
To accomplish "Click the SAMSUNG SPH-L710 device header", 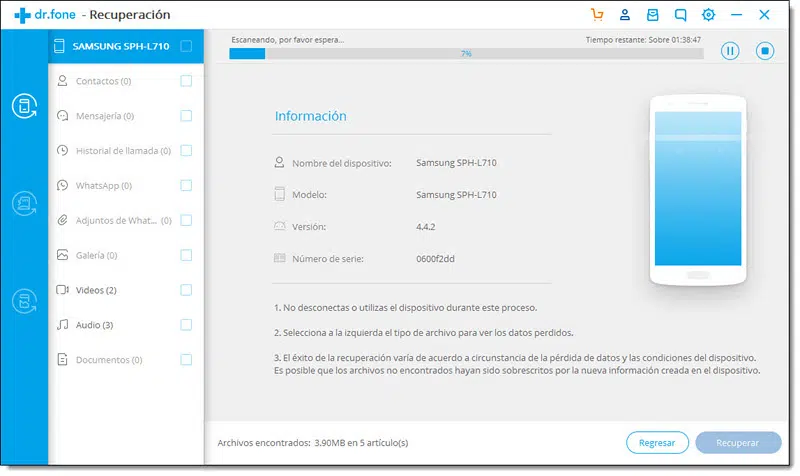I will (126, 46).
